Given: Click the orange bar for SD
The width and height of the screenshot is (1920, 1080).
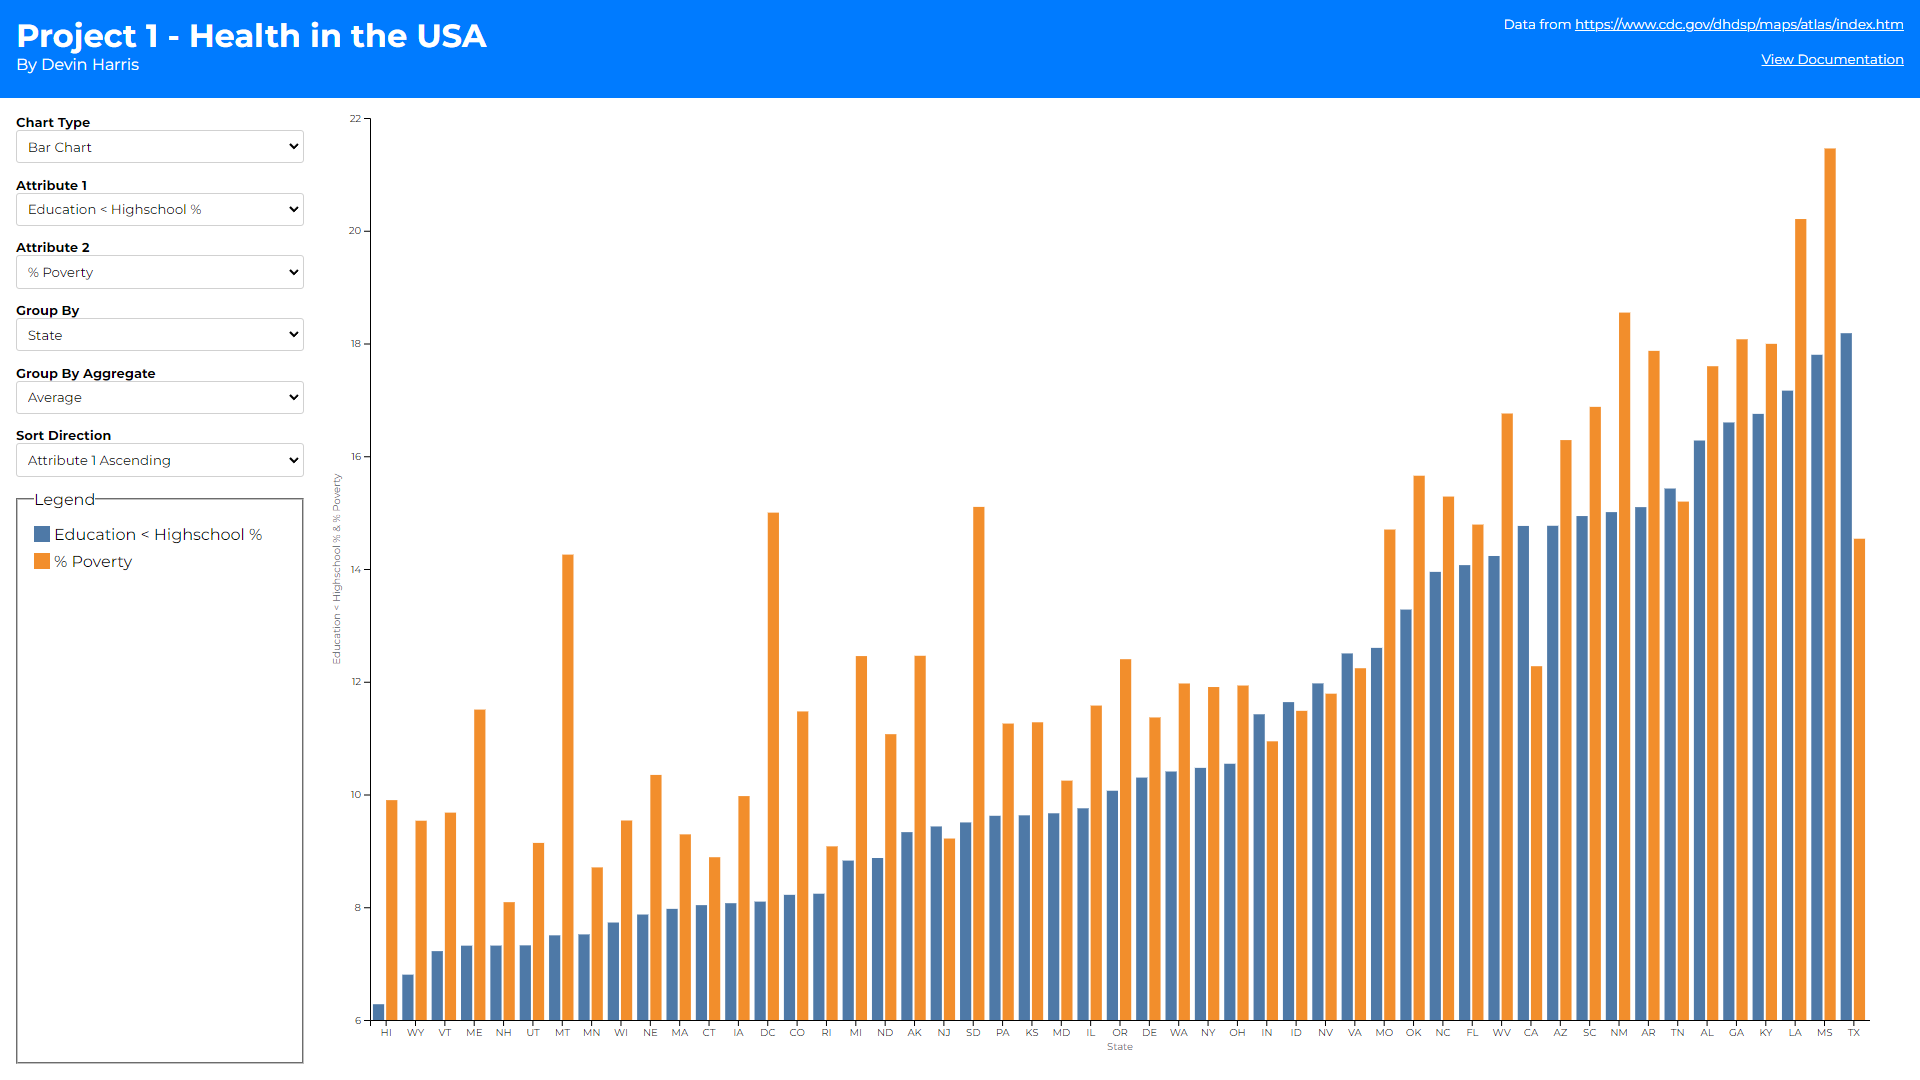Looking at the screenshot, I should click(978, 765).
